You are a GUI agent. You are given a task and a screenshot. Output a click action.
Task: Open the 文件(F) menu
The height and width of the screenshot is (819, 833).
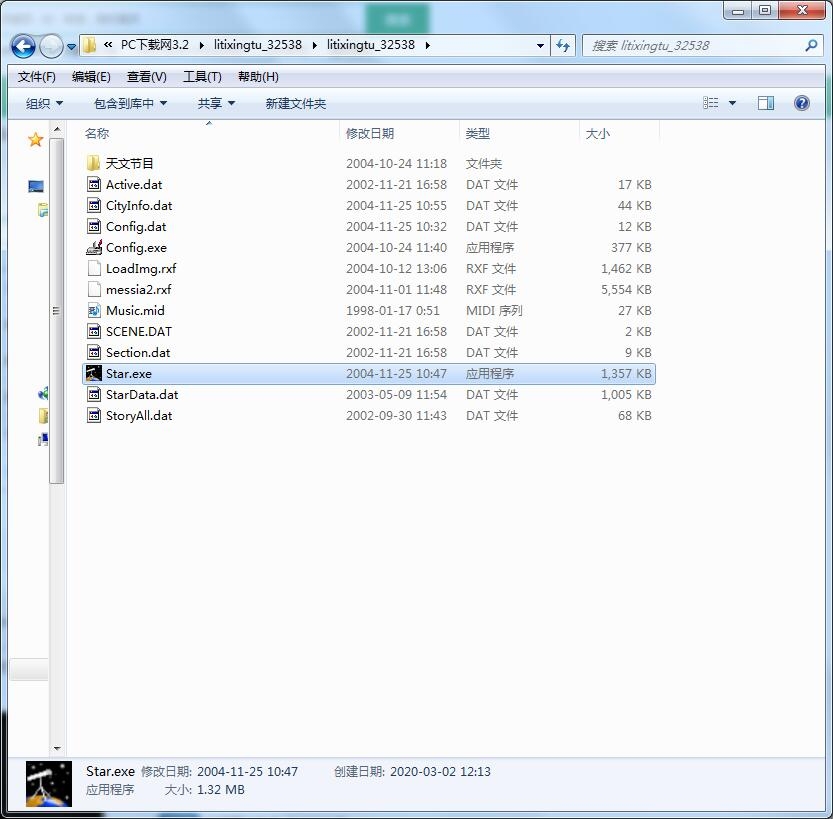[37, 77]
